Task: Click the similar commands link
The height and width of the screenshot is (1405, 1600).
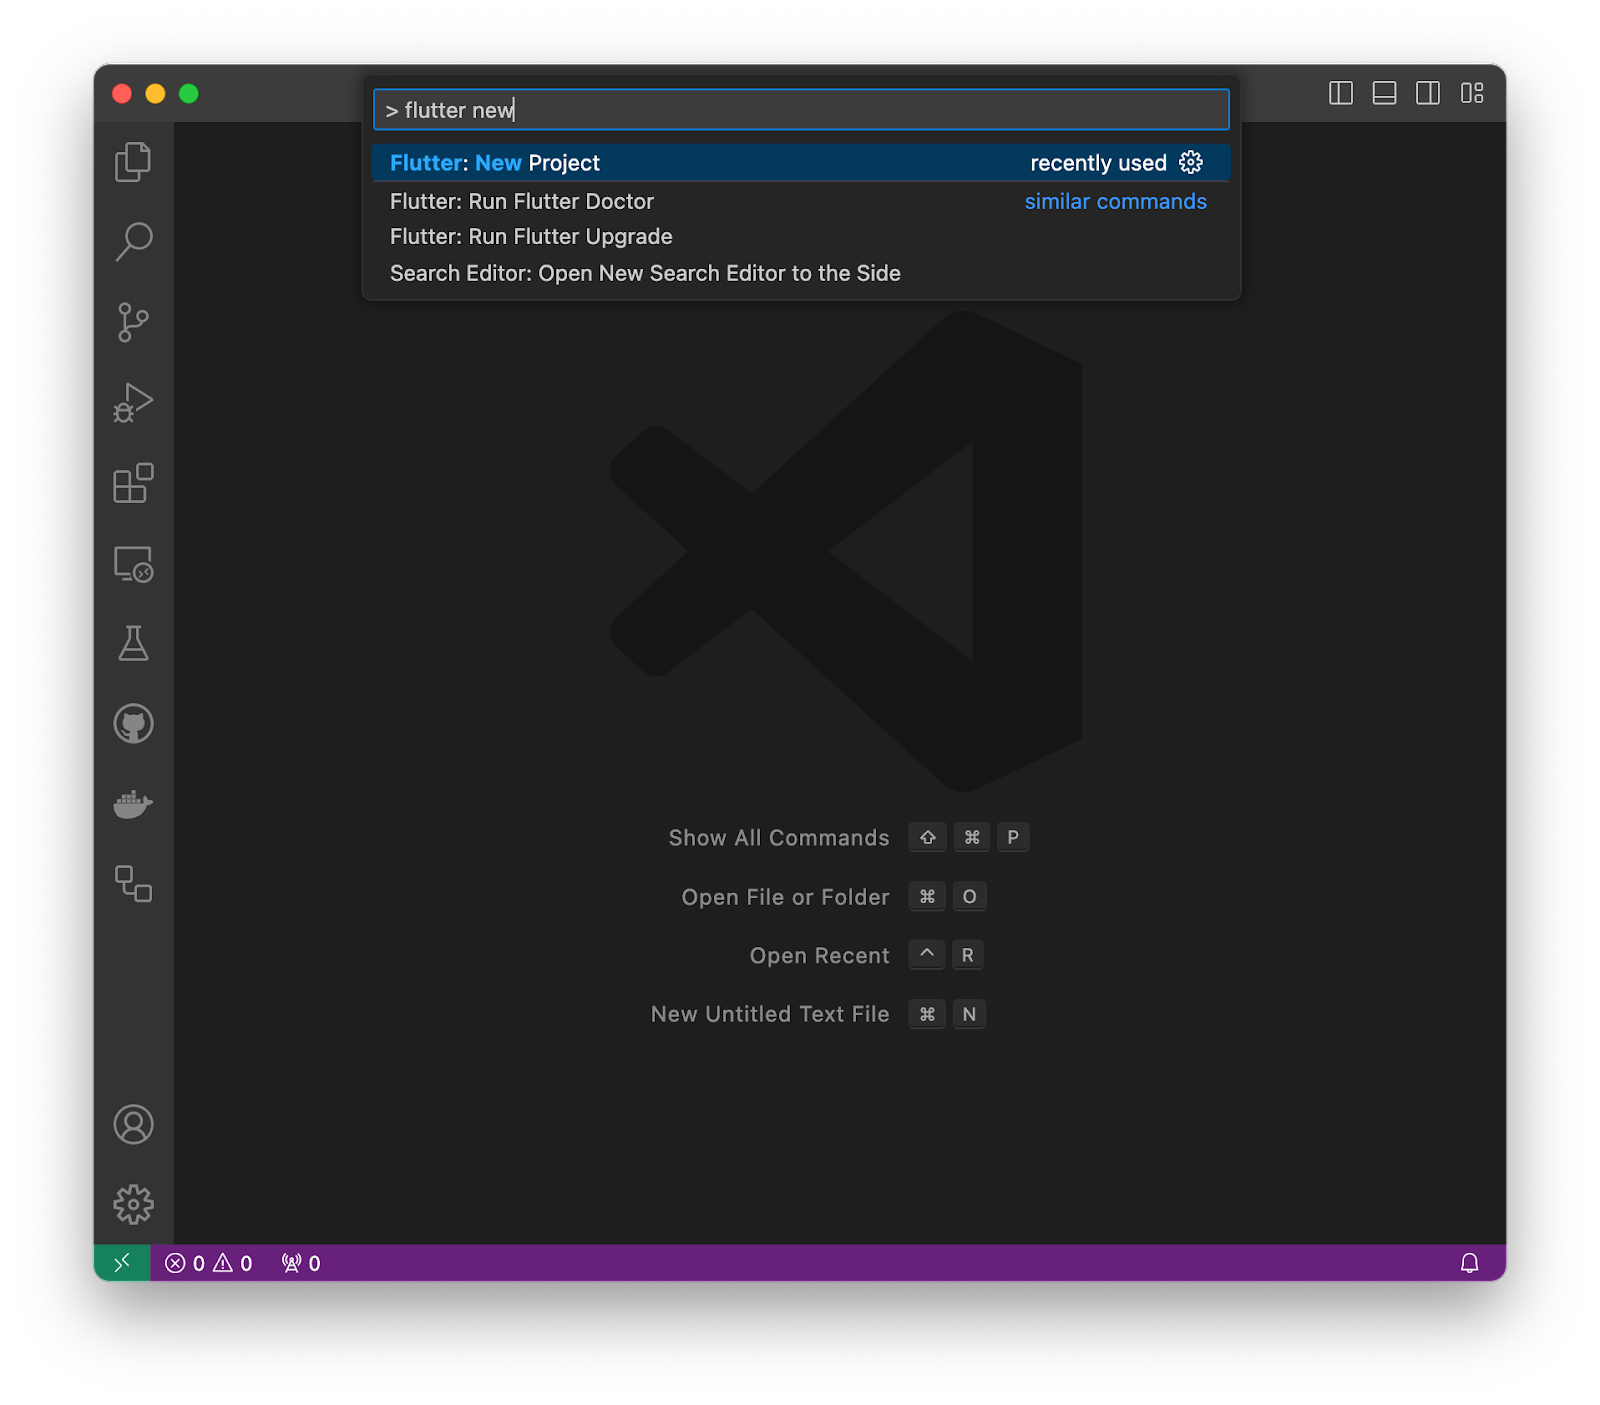Action: 1114,201
